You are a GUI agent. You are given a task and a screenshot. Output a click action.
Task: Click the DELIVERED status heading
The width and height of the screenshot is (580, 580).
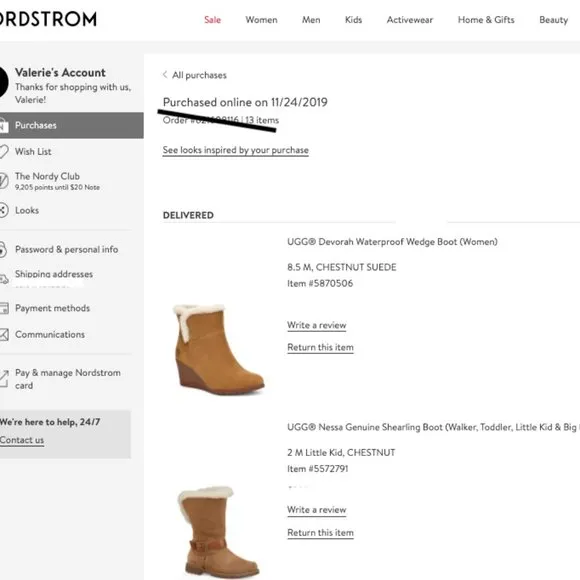188,215
